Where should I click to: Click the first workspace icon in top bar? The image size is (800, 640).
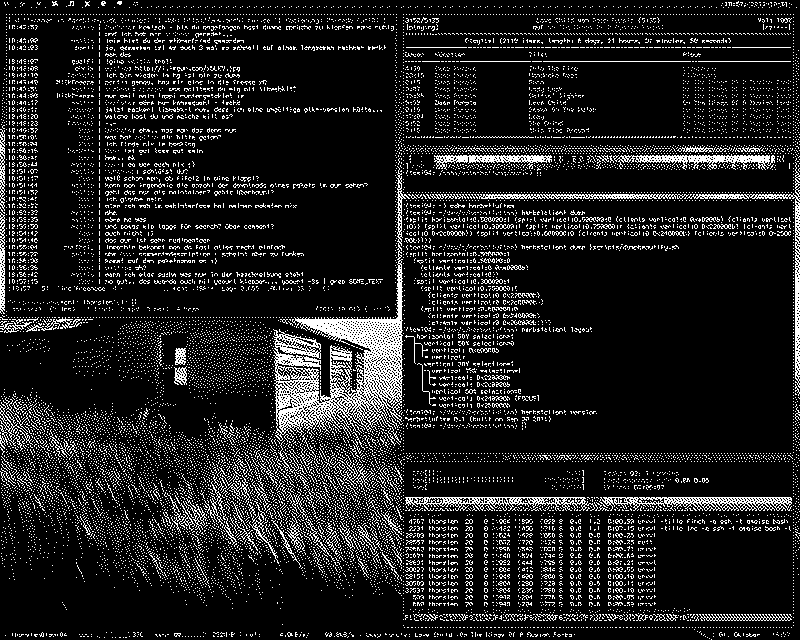[7, 4]
